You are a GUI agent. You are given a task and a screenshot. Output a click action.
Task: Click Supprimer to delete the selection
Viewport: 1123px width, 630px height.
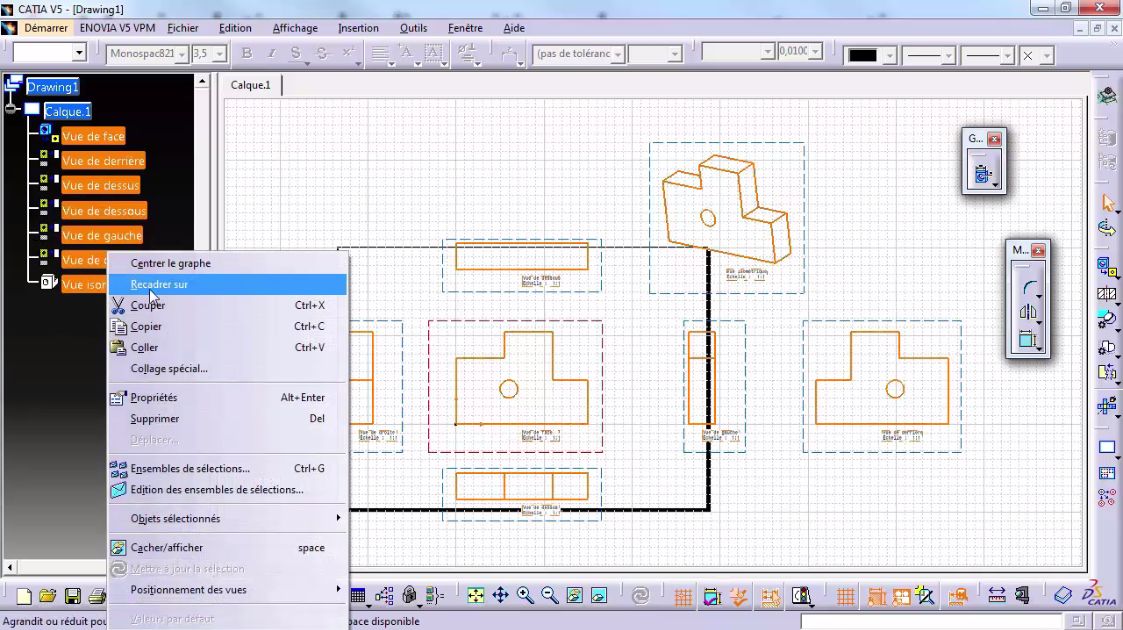point(154,418)
